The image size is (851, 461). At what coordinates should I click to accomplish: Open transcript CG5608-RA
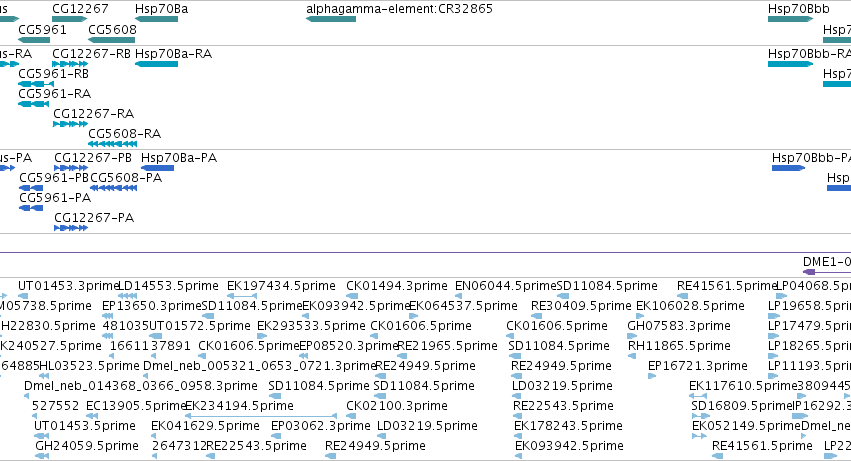click(x=124, y=134)
